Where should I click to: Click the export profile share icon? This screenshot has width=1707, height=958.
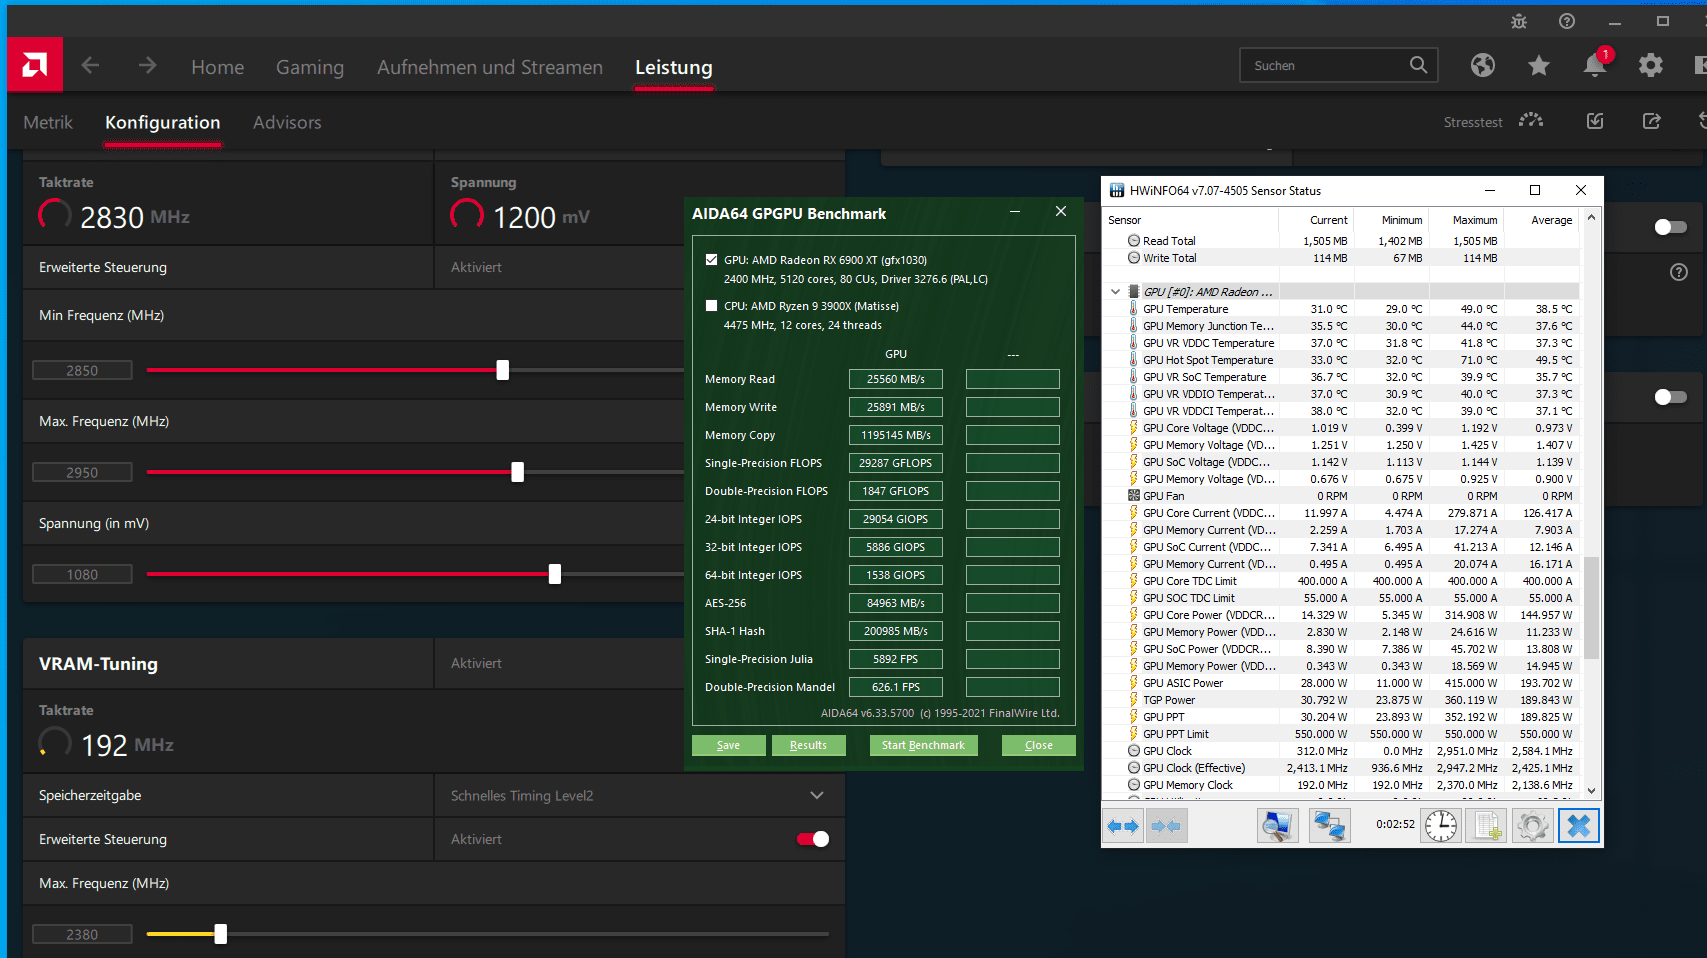1651,121
